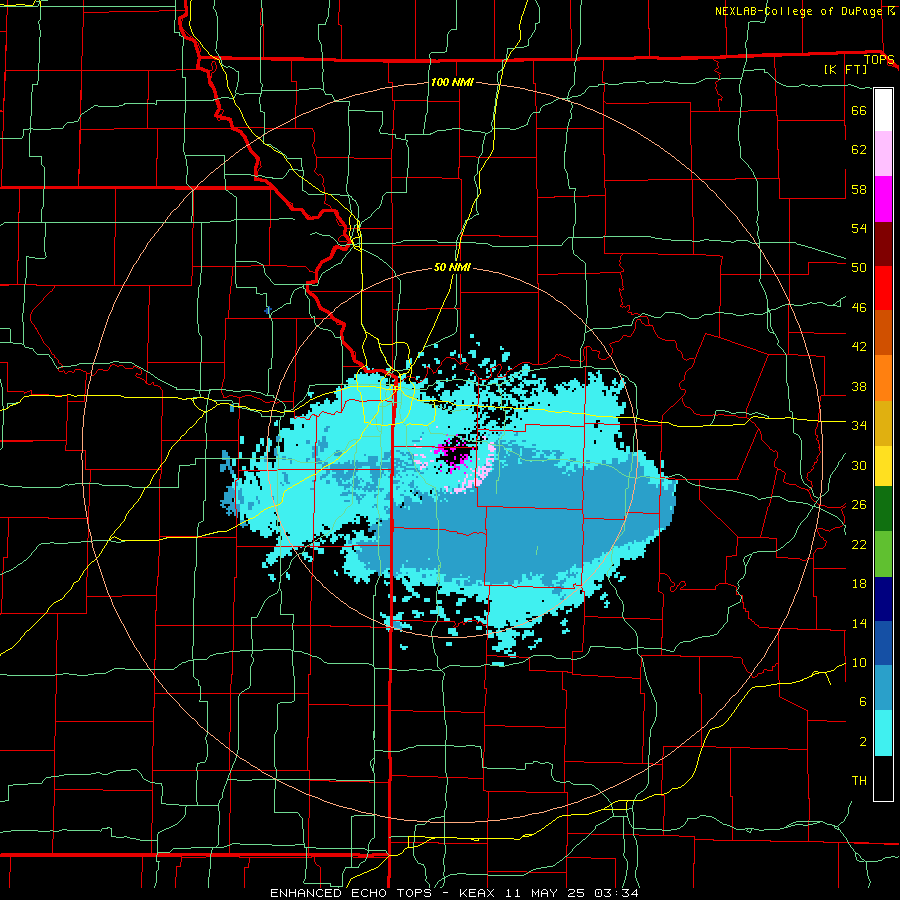Click the magenta high echo top core

coord(453,452)
